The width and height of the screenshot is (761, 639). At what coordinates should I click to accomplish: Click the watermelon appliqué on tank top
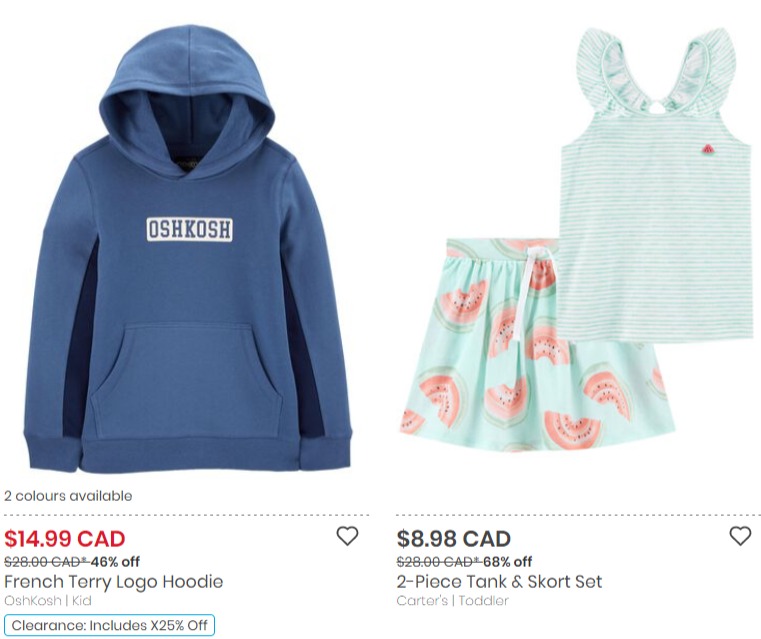[x=709, y=148]
